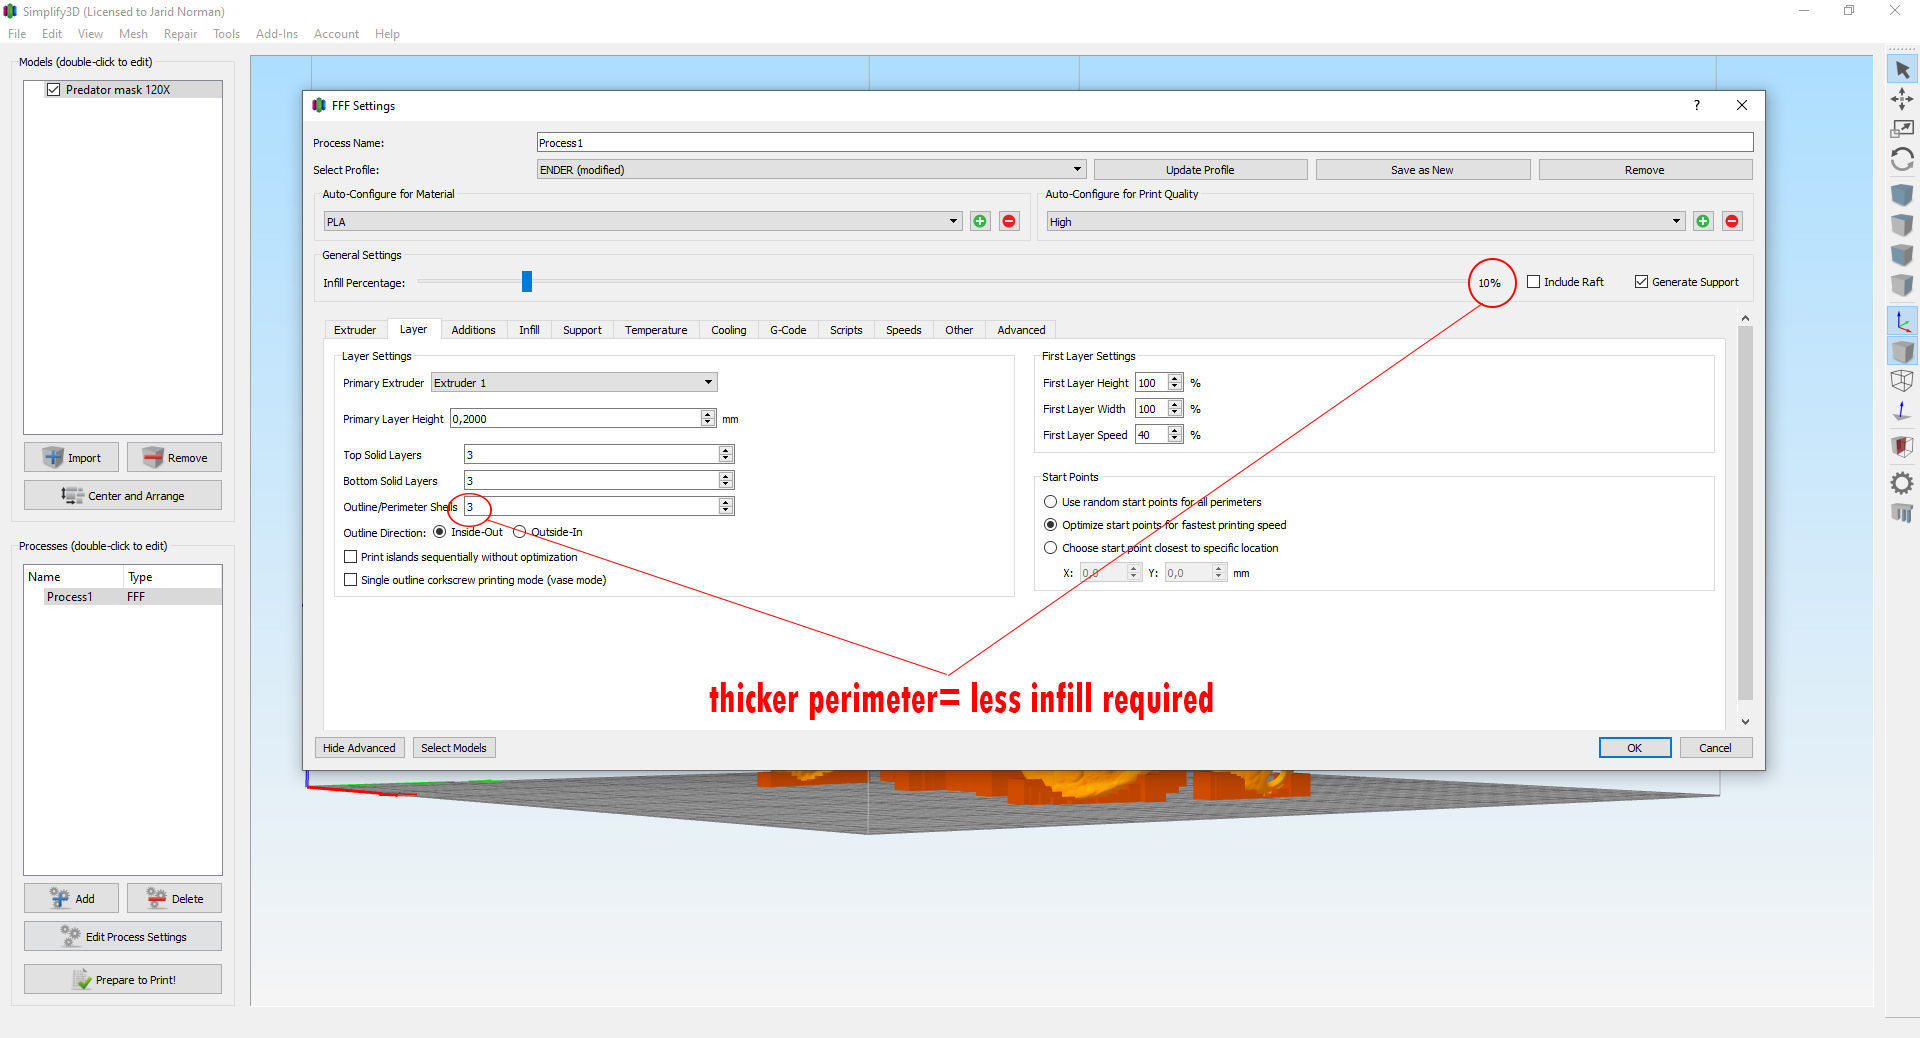The width and height of the screenshot is (1920, 1038).
Task: Click the Bottom Solid Layers spinner arrows
Action: pos(726,481)
